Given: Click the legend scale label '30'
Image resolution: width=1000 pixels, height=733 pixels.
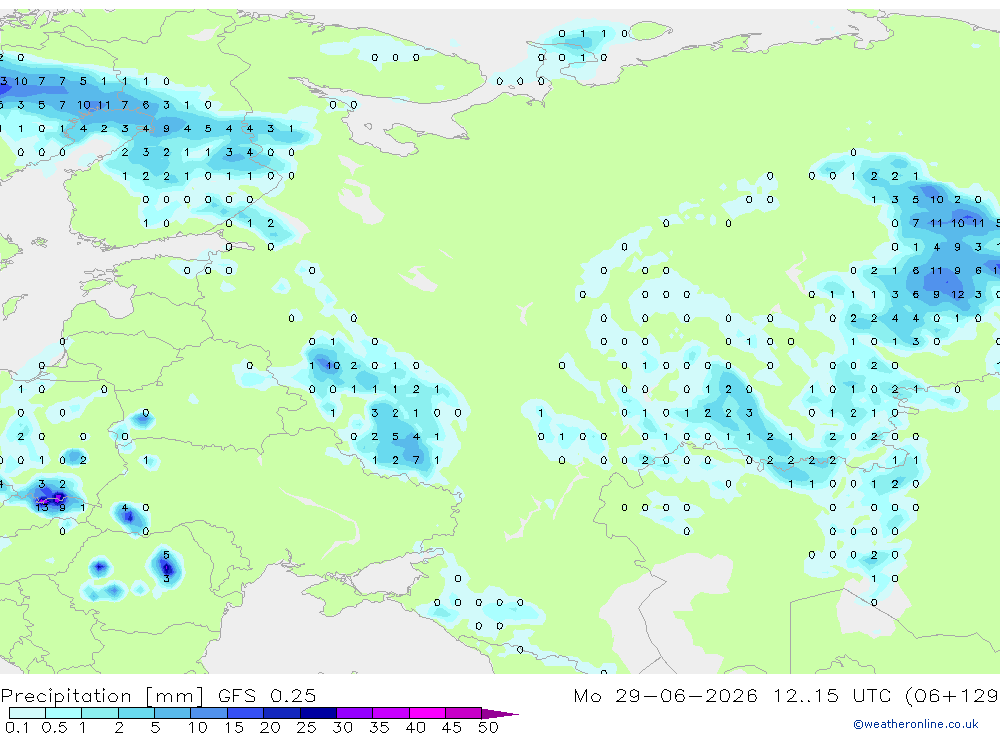Looking at the screenshot, I should point(342,727).
